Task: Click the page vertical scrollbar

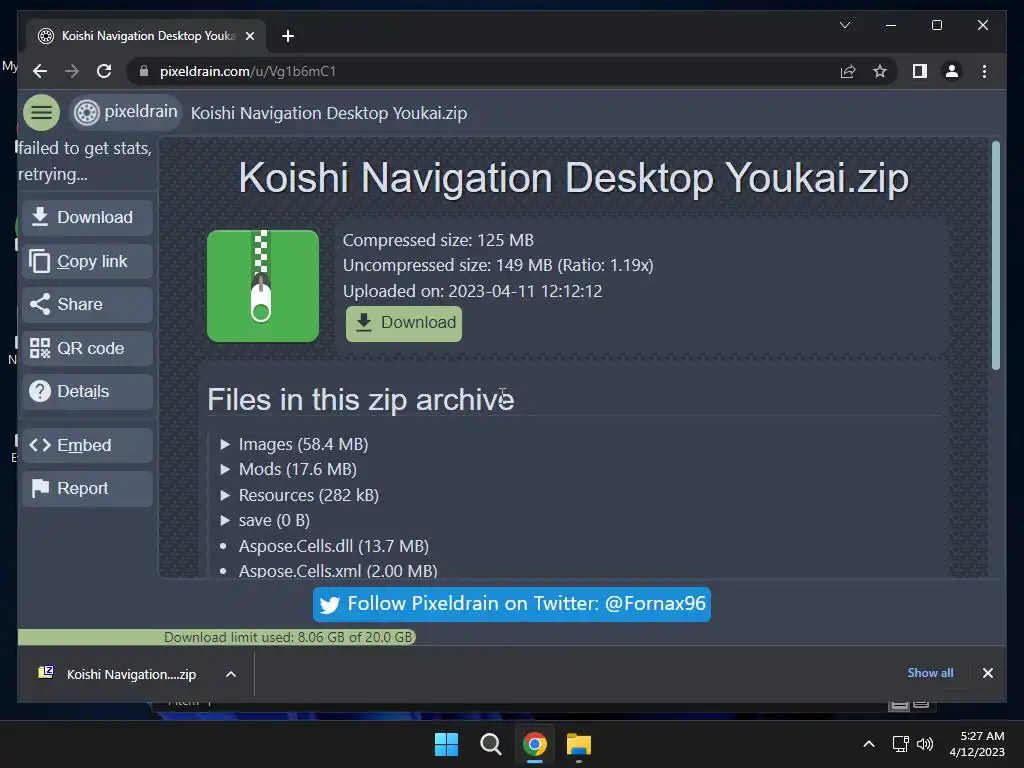Action: point(995,256)
